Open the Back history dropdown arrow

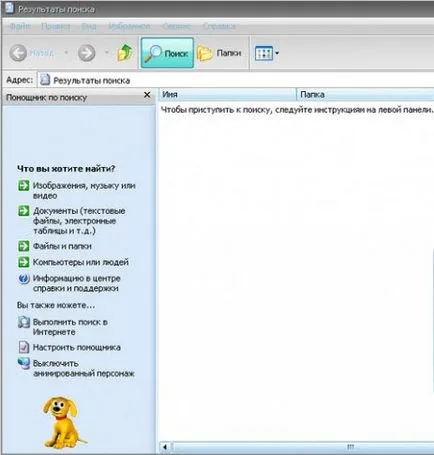pyautogui.click(x=66, y=52)
